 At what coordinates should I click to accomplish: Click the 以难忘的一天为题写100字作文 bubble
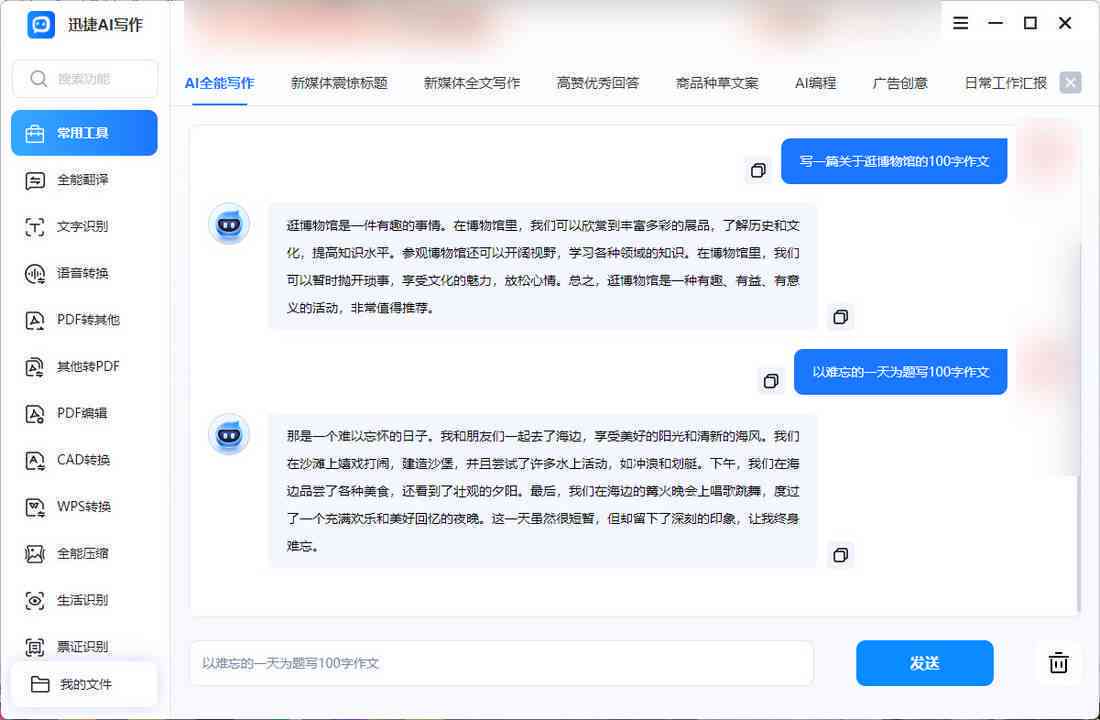click(x=901, y=371)
